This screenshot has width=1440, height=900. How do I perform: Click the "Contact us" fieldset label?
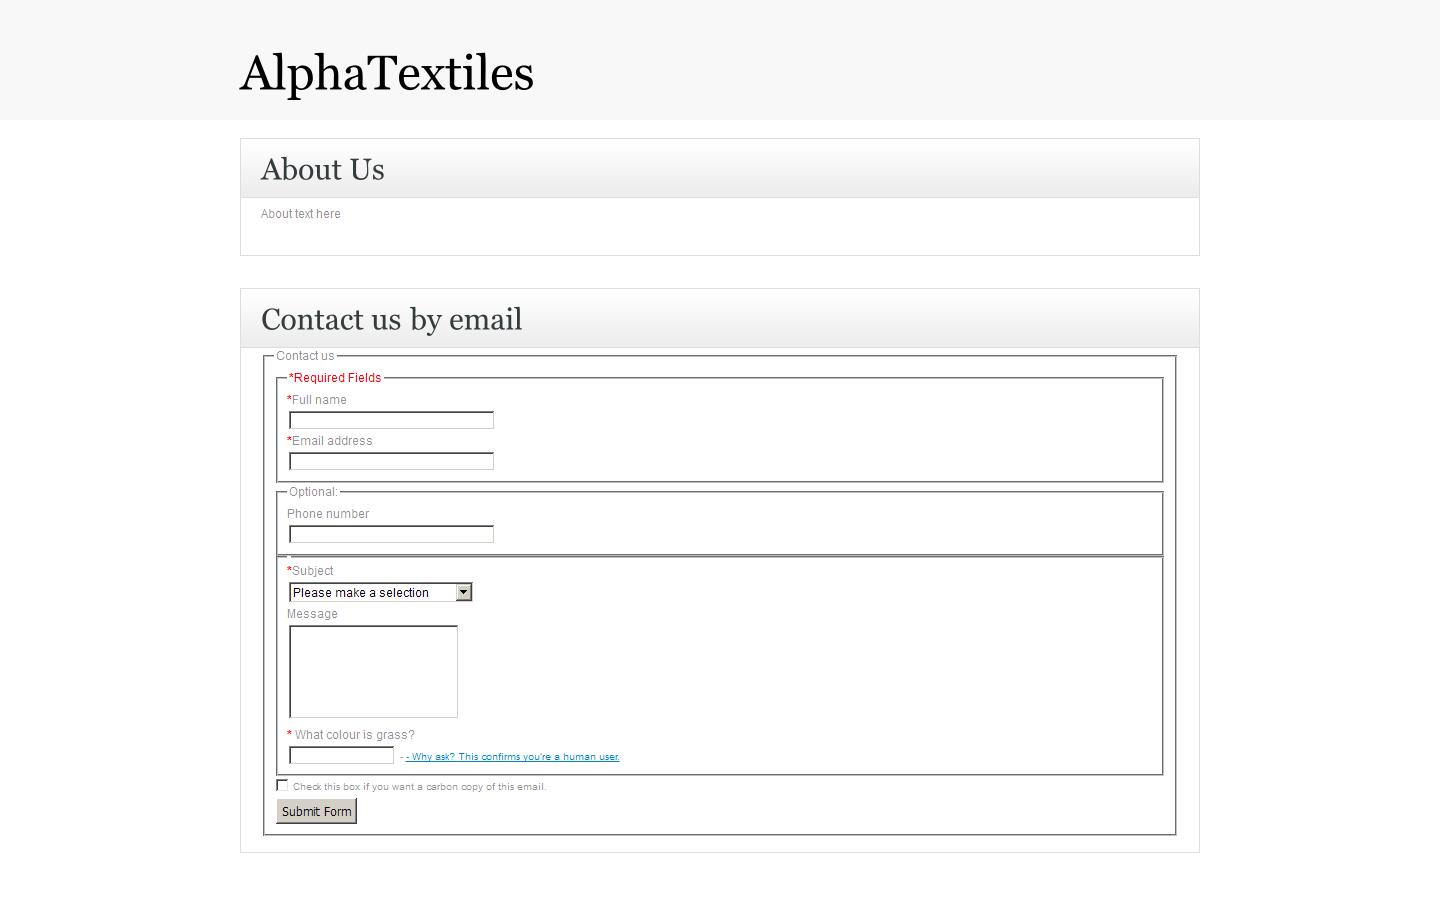coord(305,355)
